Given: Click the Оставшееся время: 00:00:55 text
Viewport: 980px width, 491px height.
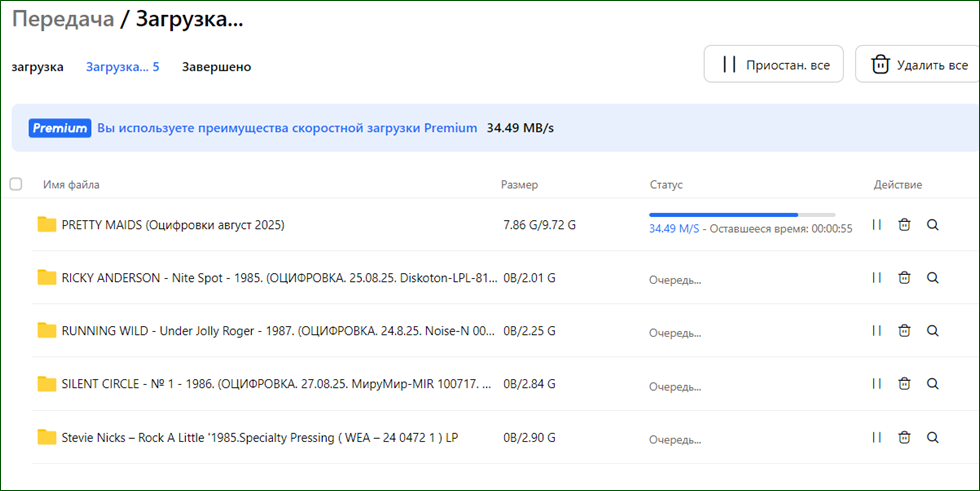Looking at the screenshot, I should tap(781, 229).
